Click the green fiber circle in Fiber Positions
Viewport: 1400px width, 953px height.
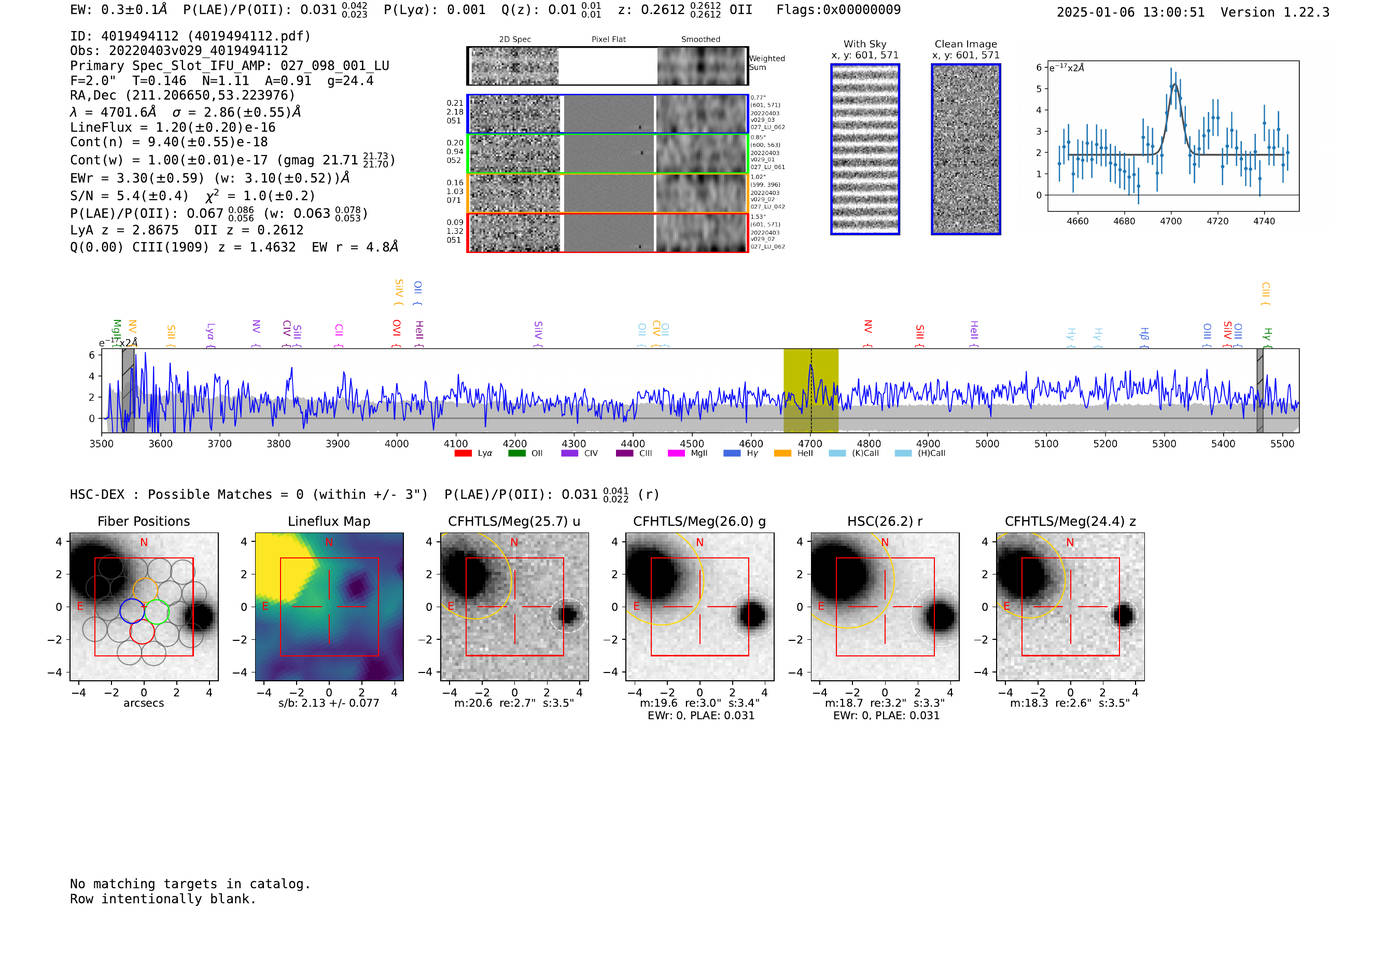(157, 611)
